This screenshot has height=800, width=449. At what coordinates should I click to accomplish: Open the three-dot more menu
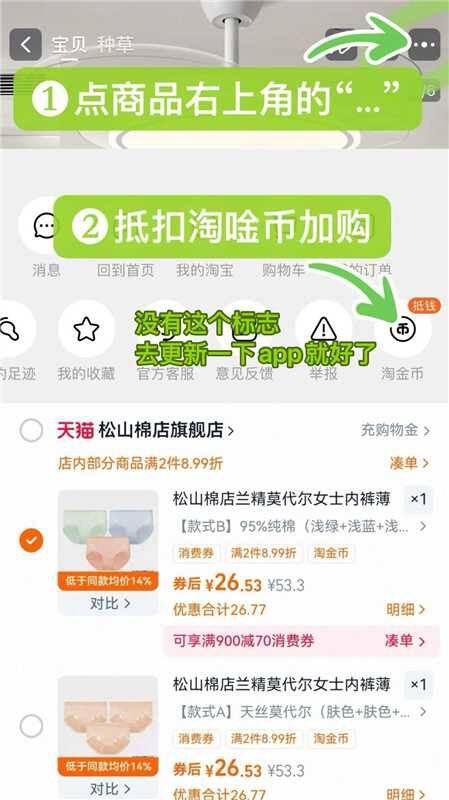[424, 45]
